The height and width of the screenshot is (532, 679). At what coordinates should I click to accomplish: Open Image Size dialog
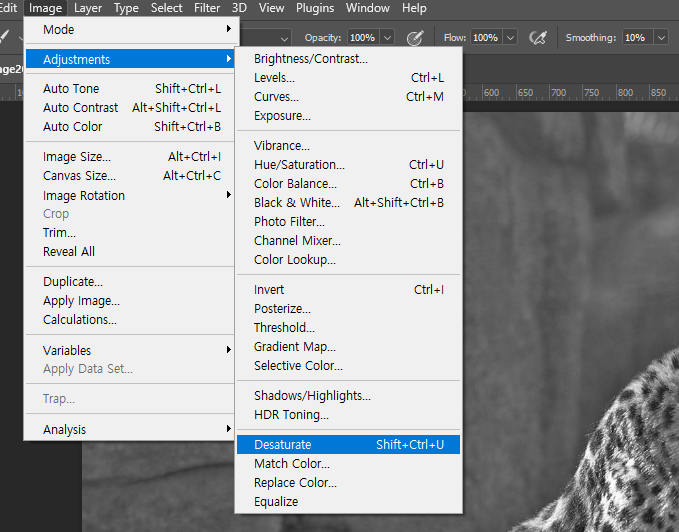pyautogui.click(x=129, y=156)
